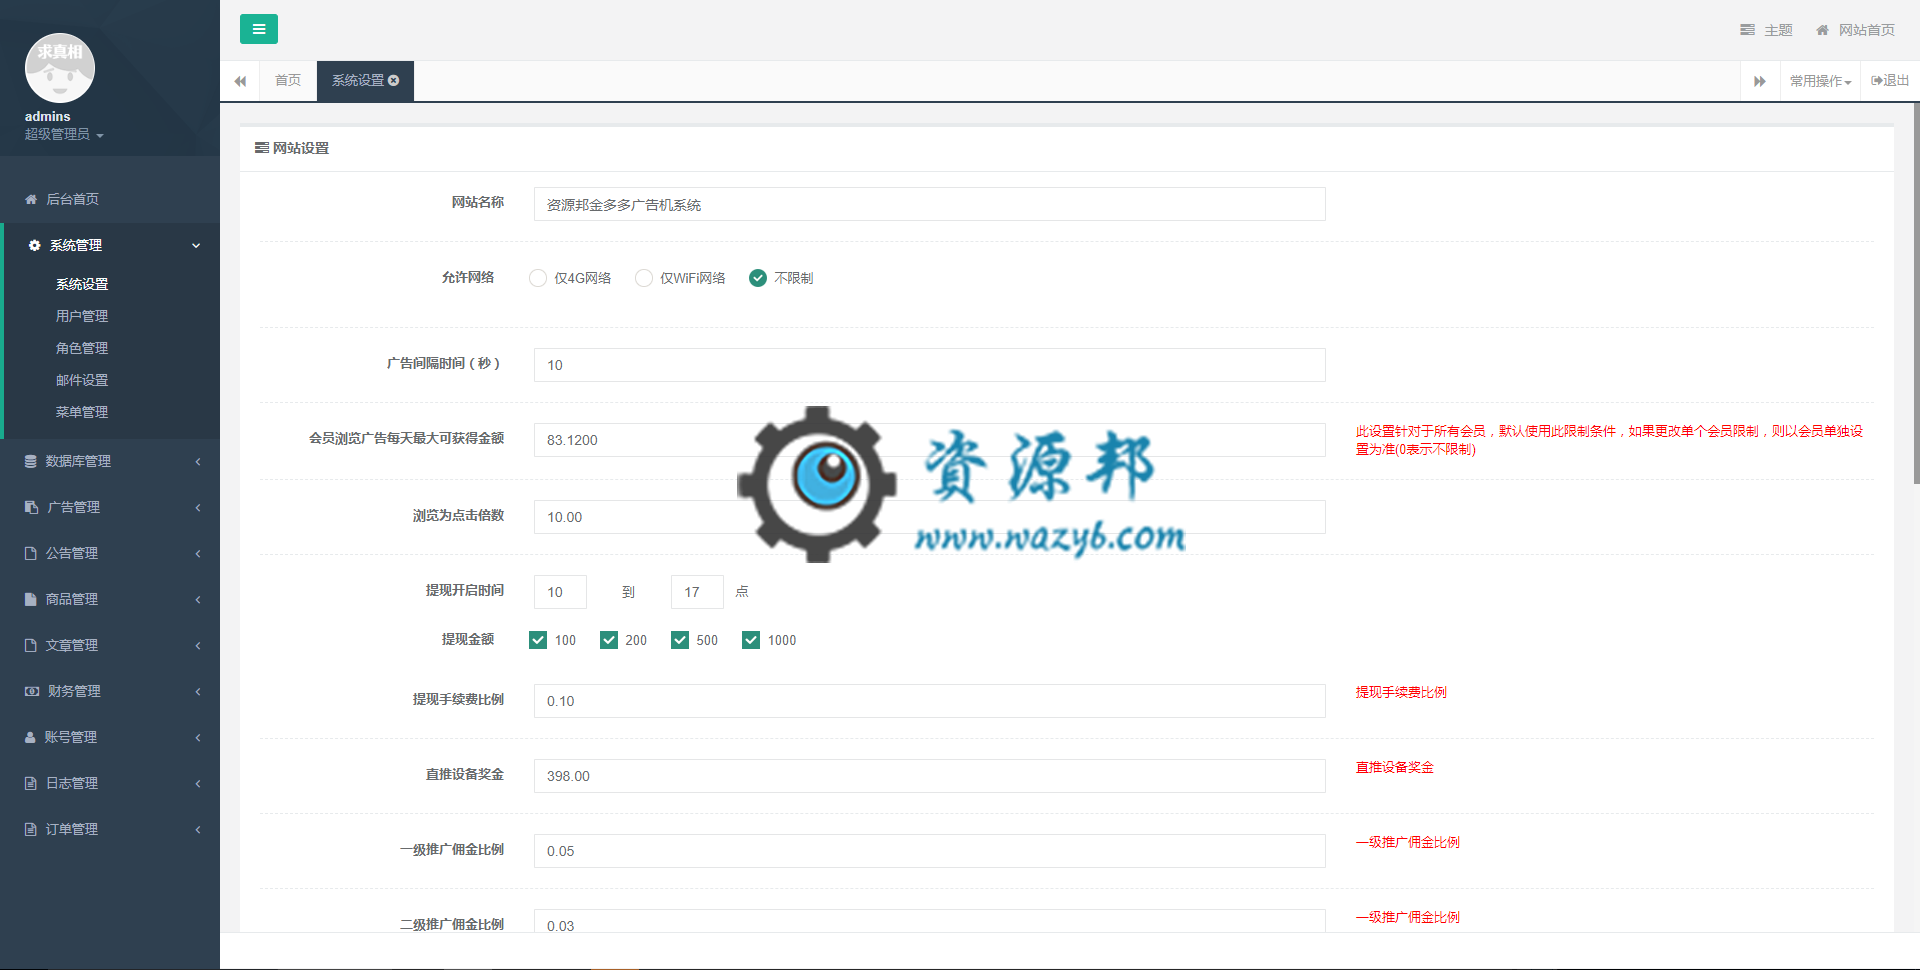Open 邮件设置 in the sidebar
This screenshot has height=970, width=1920.
pos(82,380)
